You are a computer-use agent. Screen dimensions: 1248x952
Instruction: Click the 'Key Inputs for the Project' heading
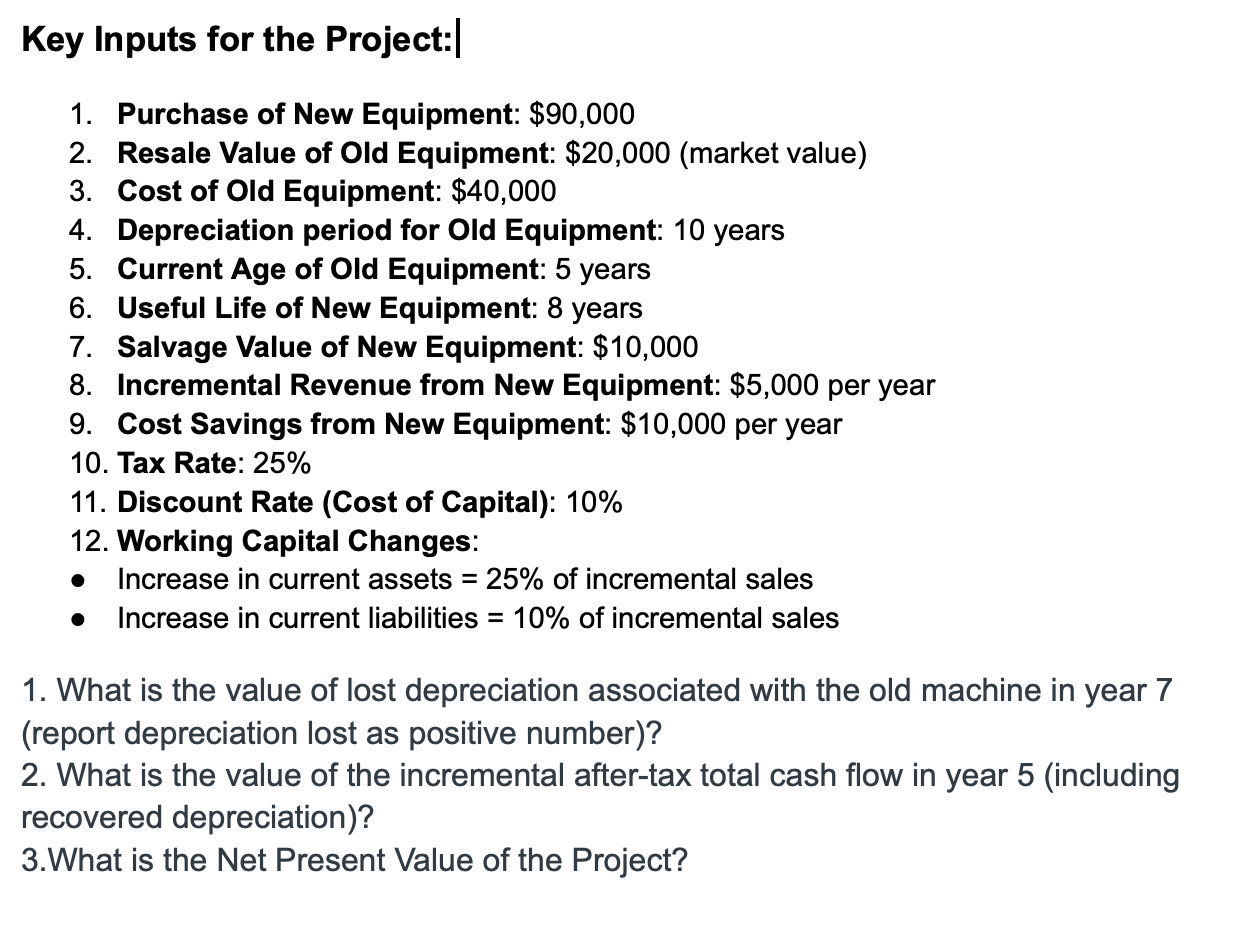click(236, 40)
